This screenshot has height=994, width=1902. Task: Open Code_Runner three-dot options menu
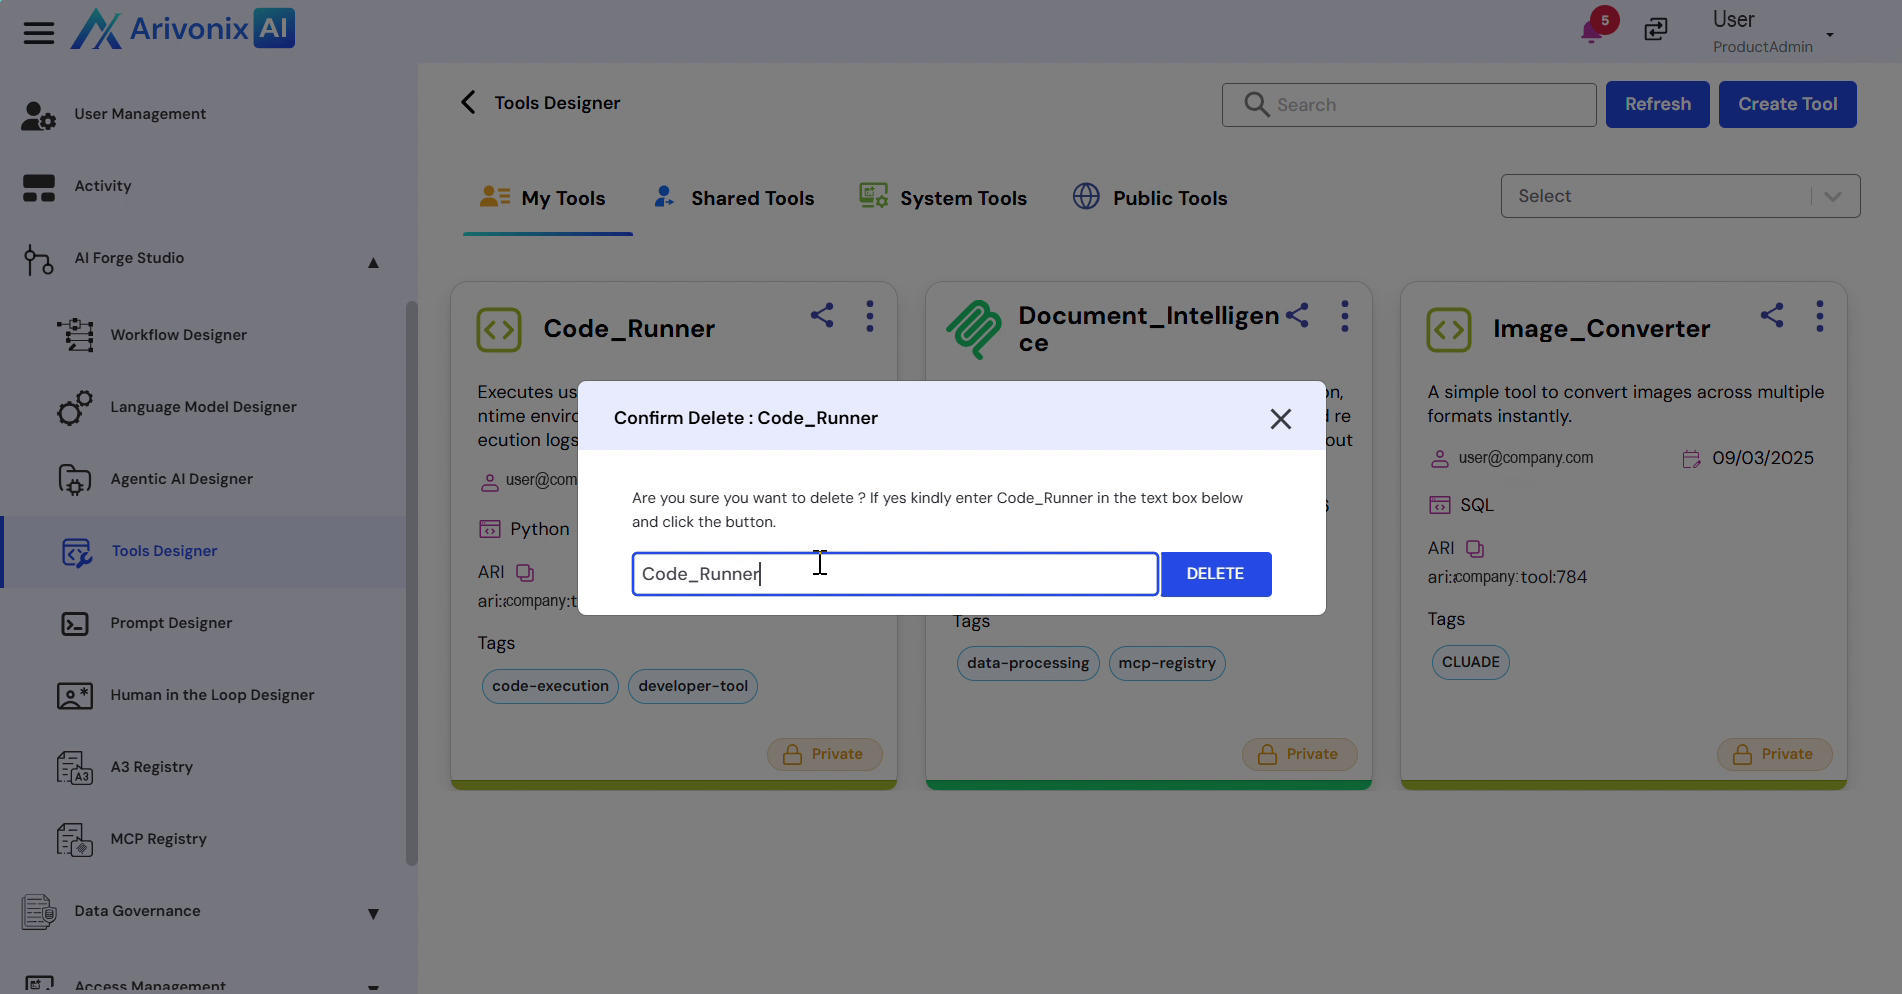click(x=870, y=316)
